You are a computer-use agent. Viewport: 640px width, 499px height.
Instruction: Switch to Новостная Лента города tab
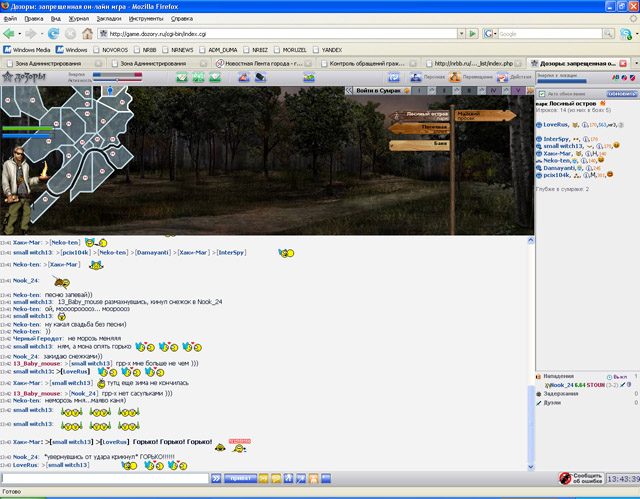tap(264, 63)
